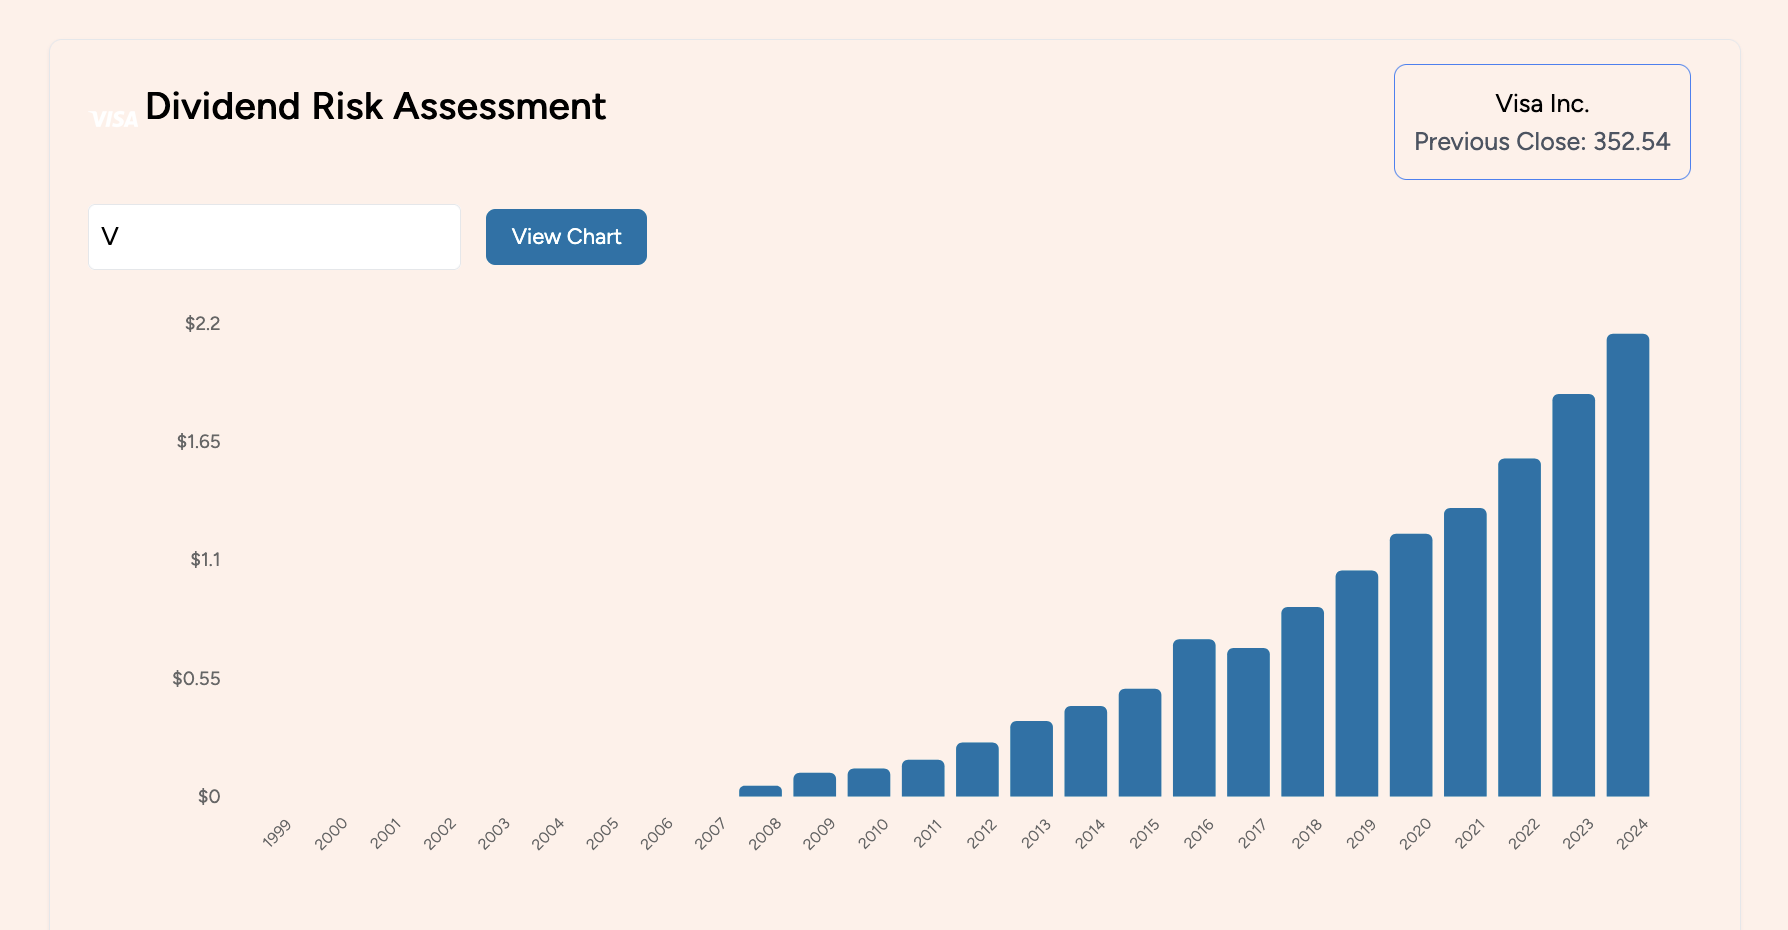
Task: Choose the 2018 dividend bar
Action: (1302, 701)
